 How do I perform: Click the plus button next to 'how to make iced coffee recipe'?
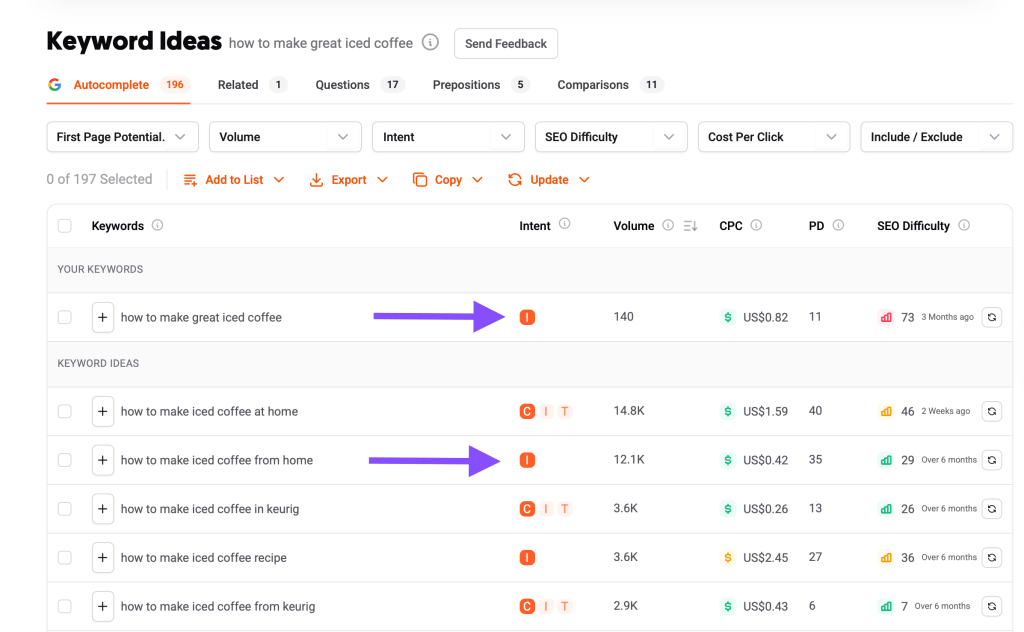tap(103, 557)
